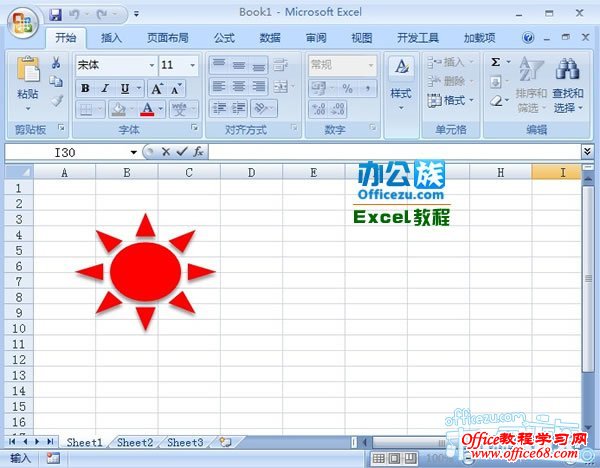Screen dimensions: 600x468
Task: Expand the formula bar
Action: (x=588, y=152)
